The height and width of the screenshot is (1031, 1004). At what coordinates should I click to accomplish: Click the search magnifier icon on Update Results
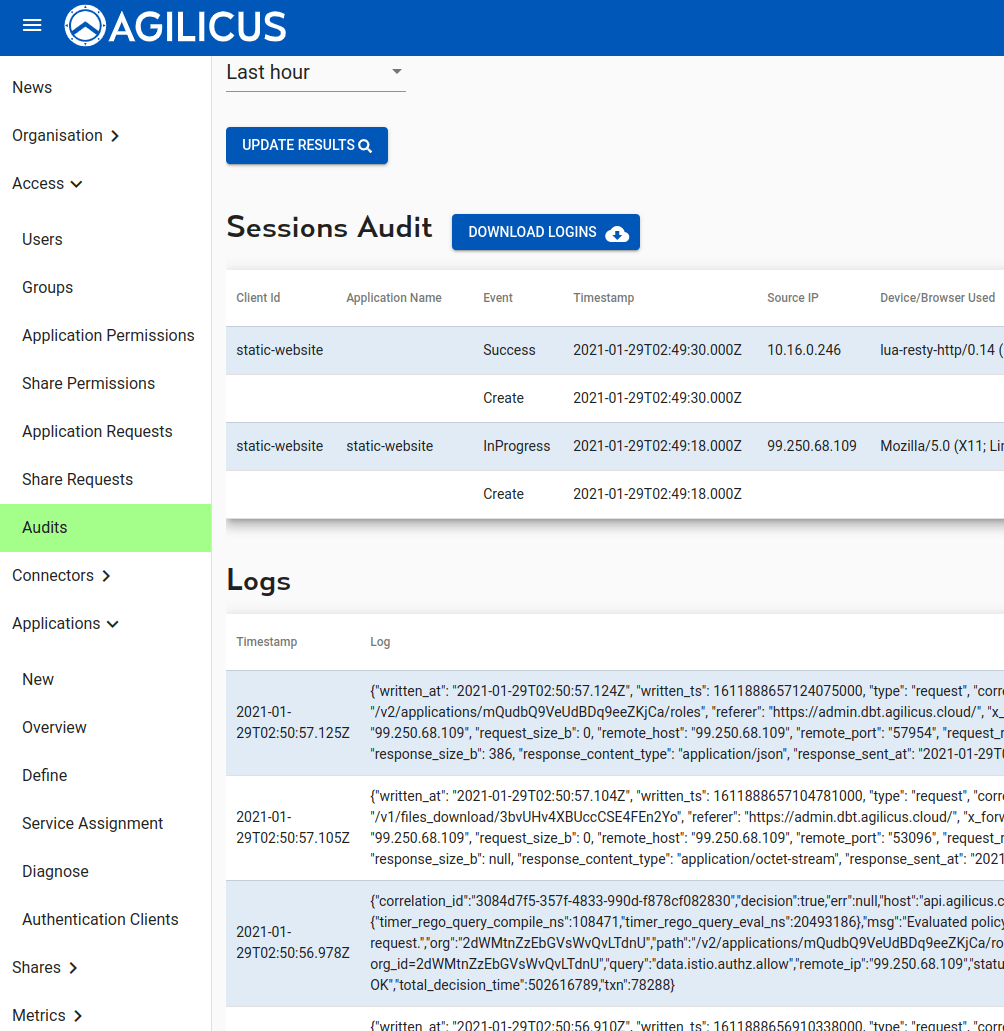pos(365,146)
